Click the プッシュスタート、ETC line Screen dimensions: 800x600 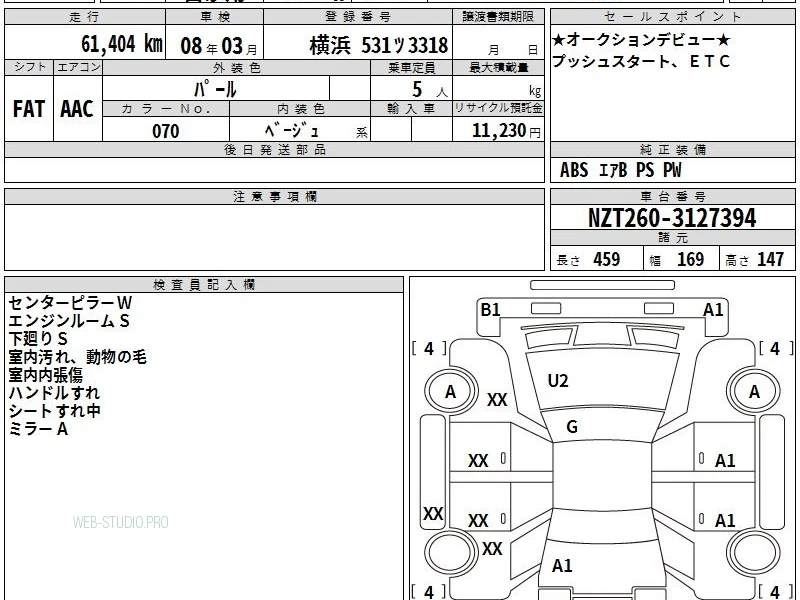coord(641,61)
